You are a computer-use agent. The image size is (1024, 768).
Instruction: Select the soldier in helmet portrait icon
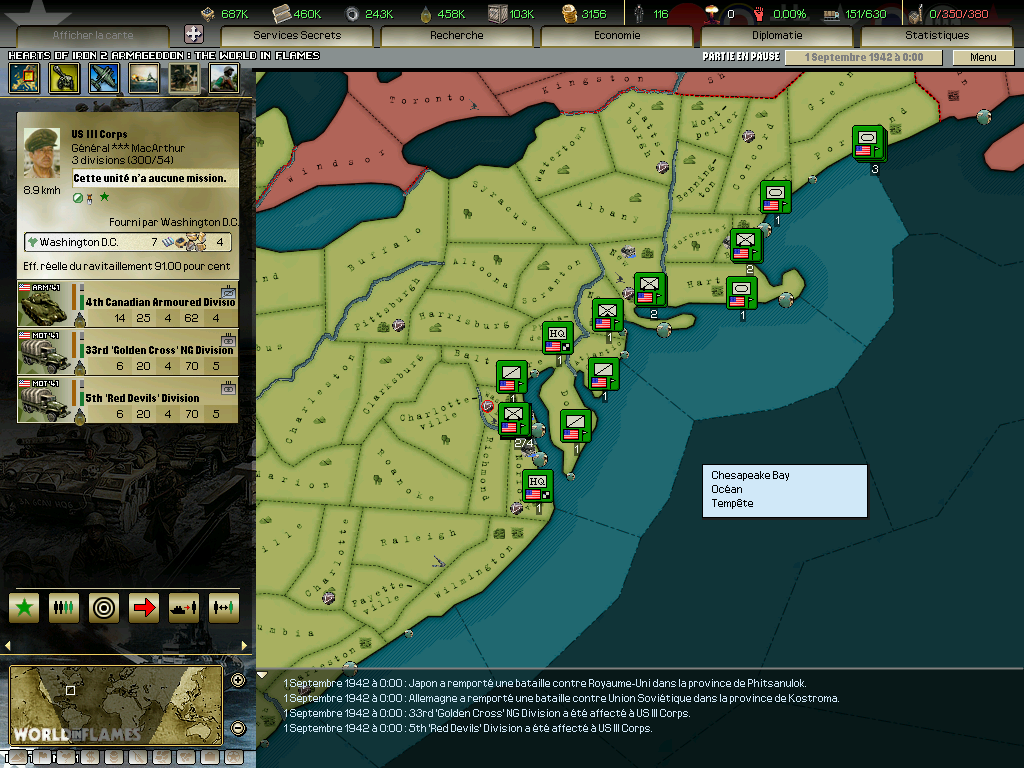pyautogui.click(x=224, y=78)
